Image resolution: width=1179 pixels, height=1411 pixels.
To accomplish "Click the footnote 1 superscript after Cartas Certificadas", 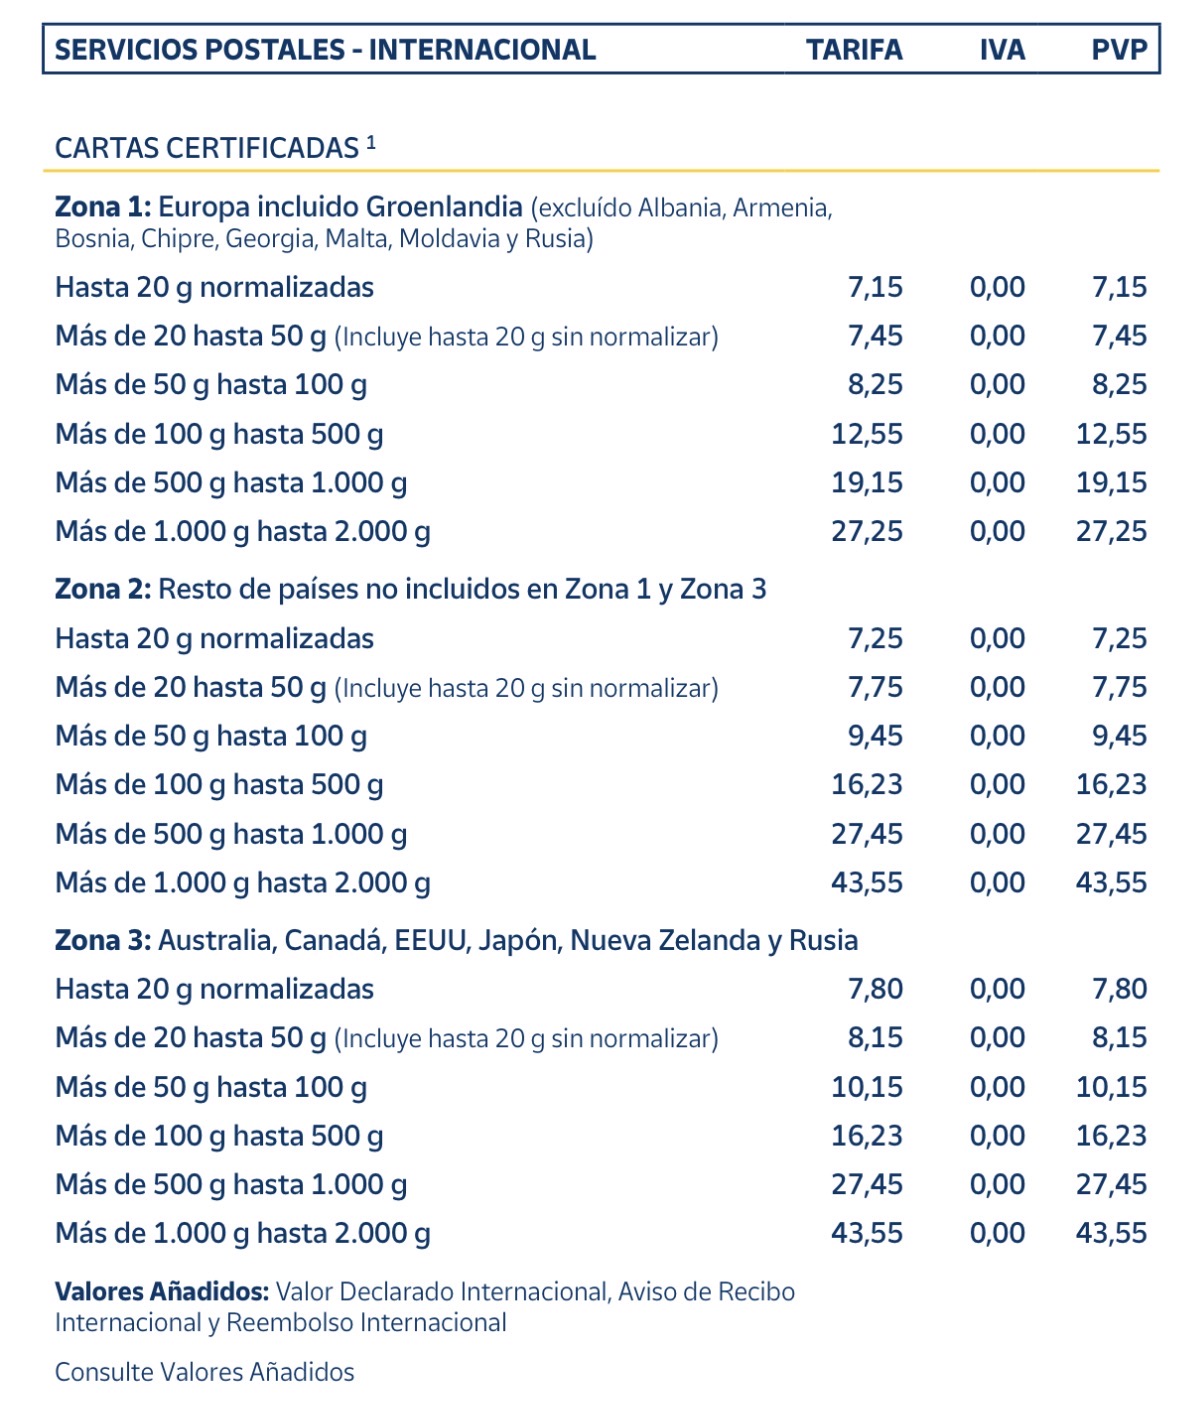I will [x=371, y=142].
